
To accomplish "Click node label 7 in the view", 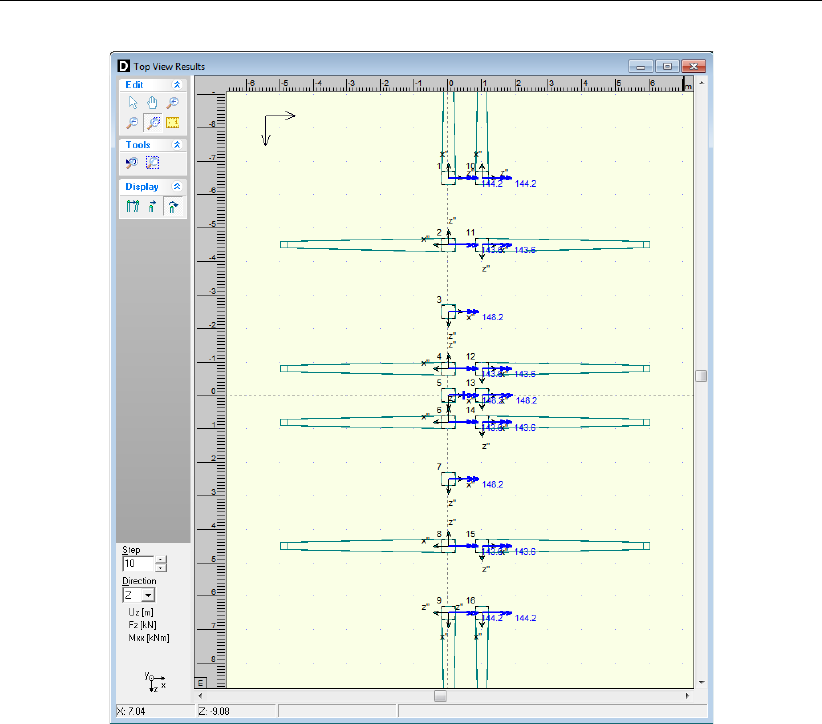I will (x=439, y=467).
